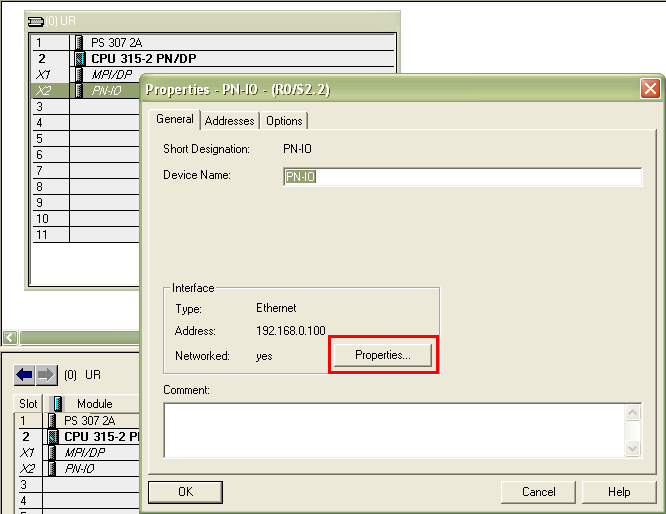
Task: Switch to the Addresses tab
Action: [229, 121]
